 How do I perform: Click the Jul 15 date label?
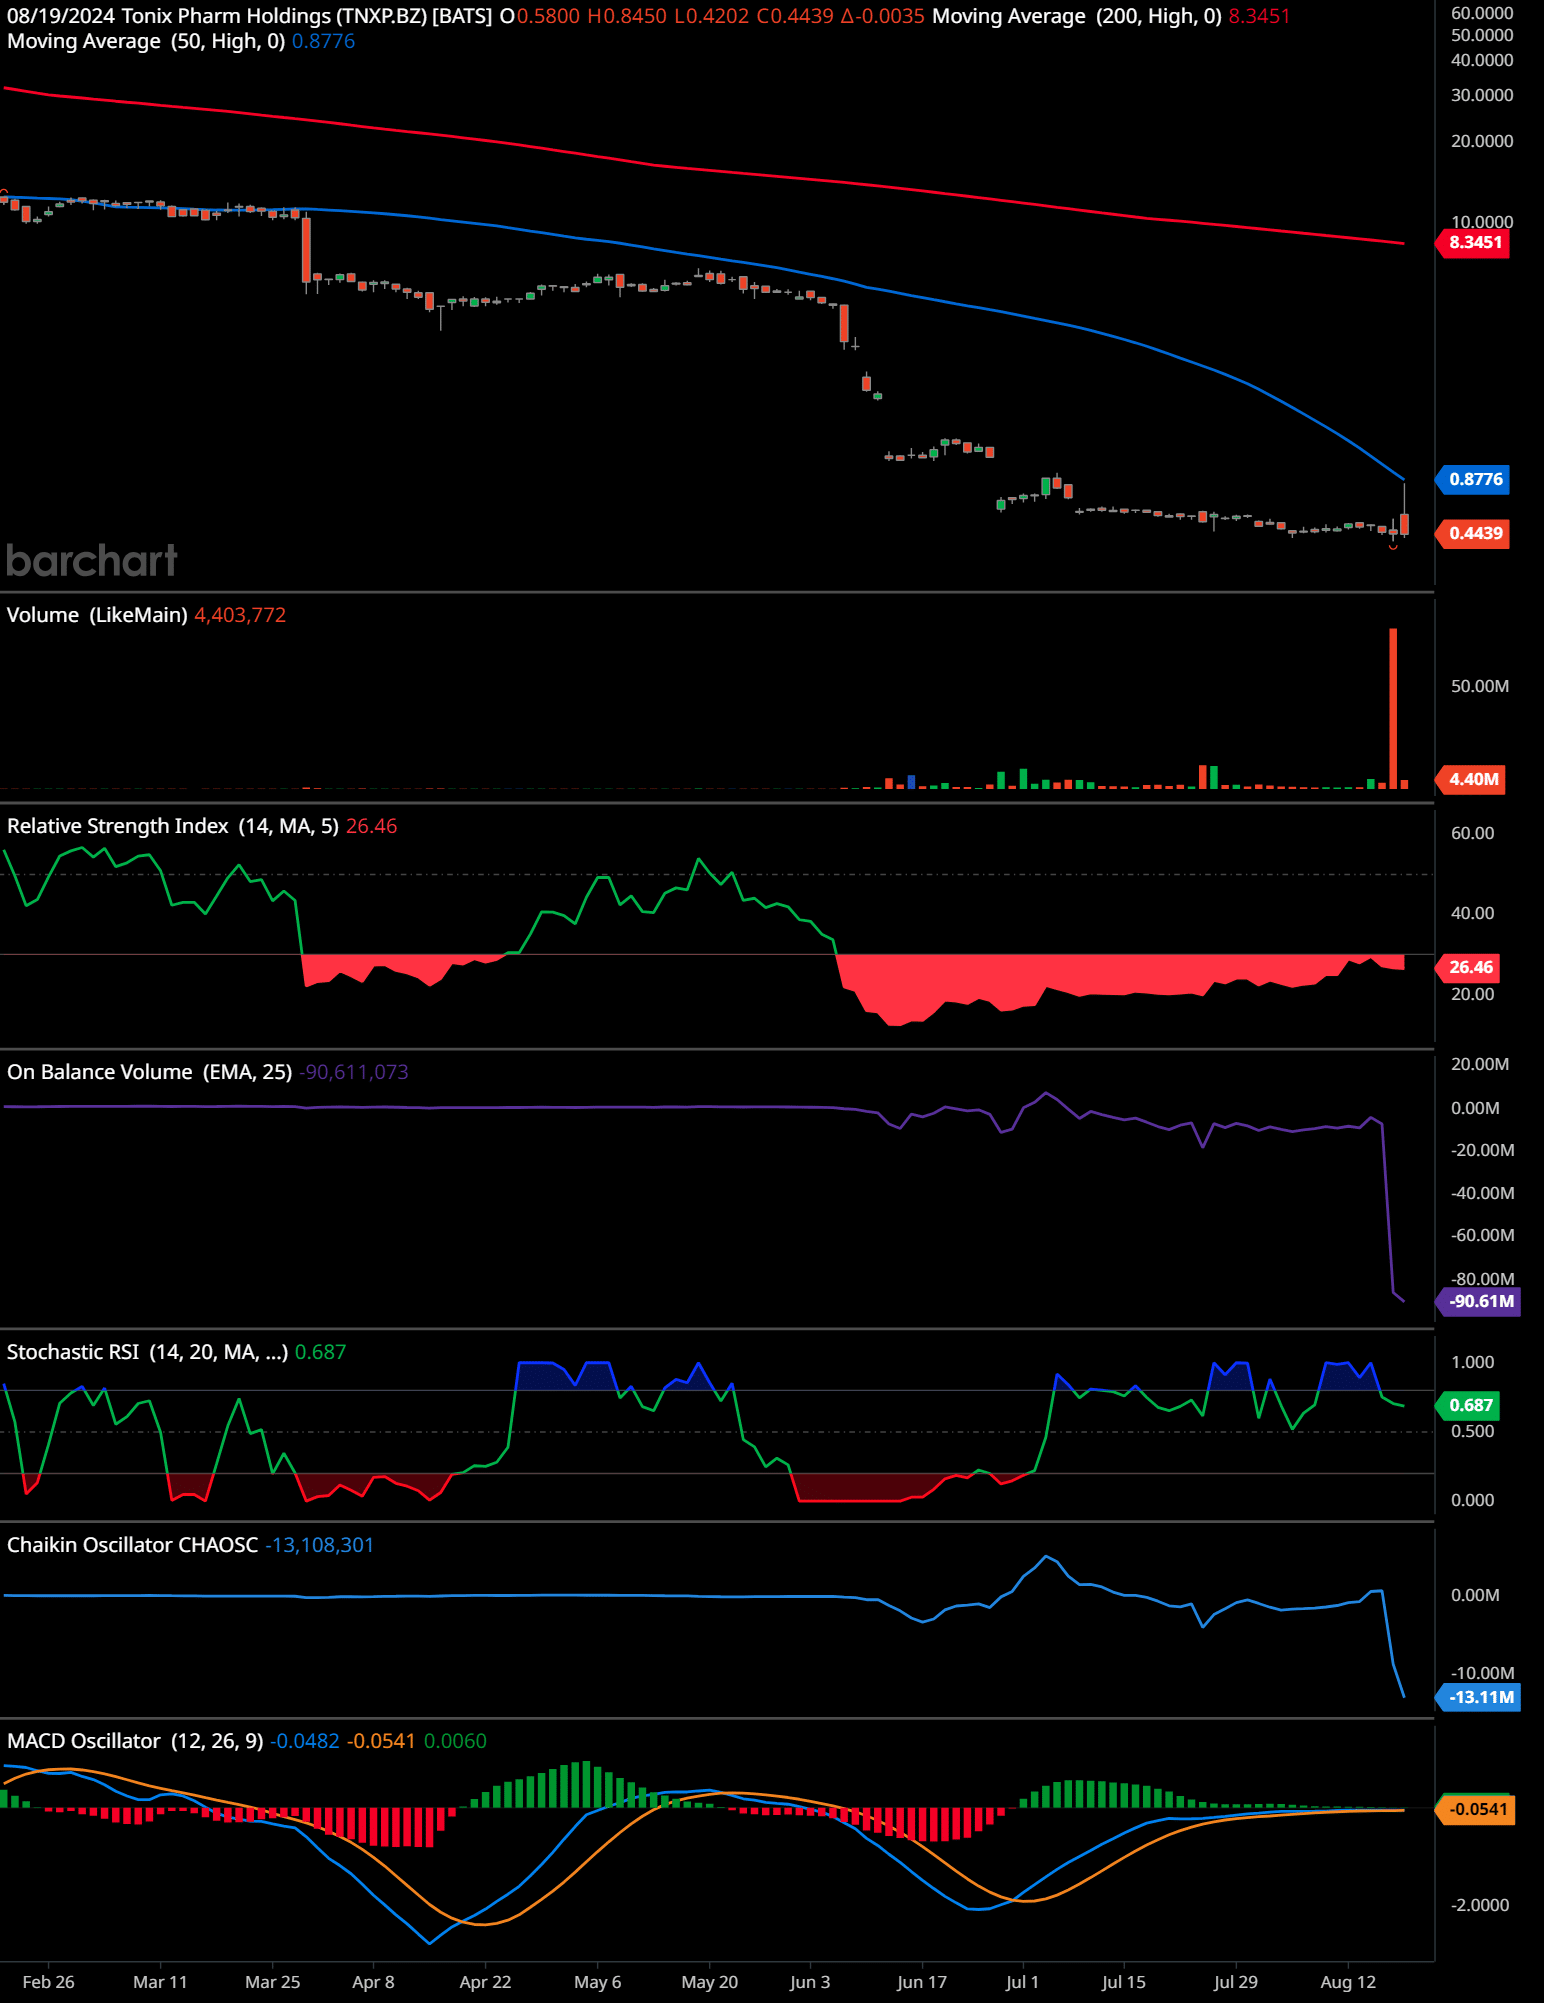pos(1123,1982)
